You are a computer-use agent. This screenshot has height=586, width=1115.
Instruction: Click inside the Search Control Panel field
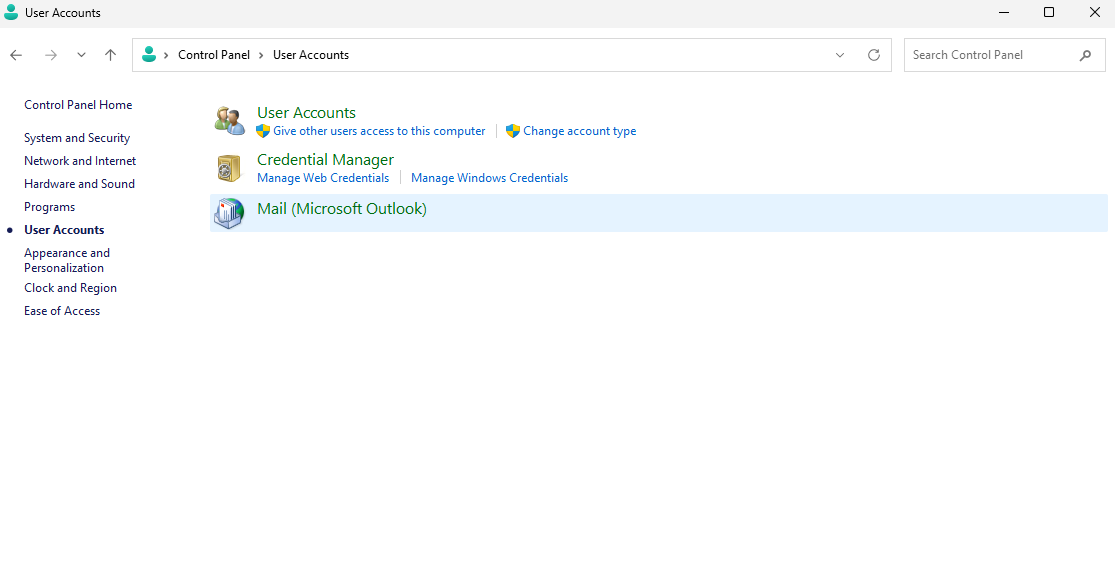click(980, 55)
